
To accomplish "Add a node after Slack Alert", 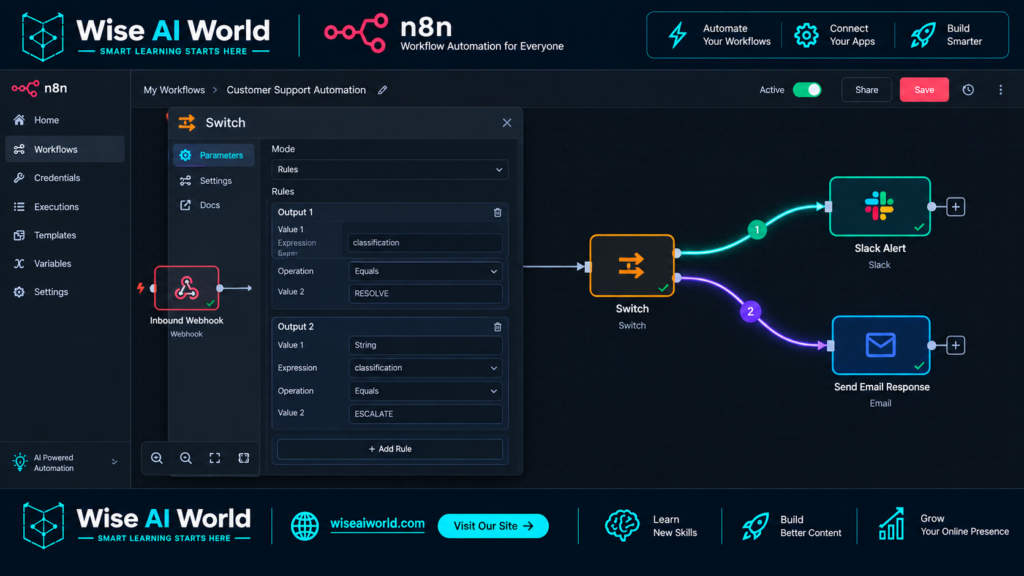I will coord(955,207).
